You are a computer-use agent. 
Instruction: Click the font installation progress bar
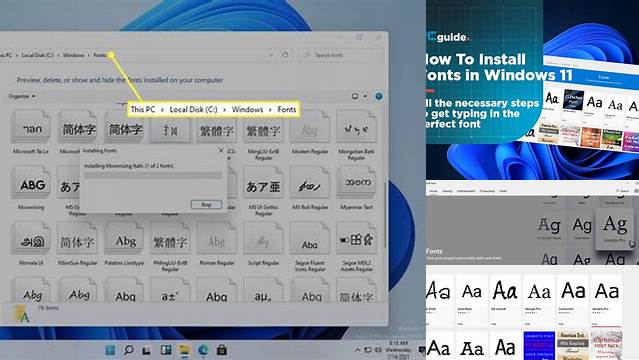click(153, 175)
